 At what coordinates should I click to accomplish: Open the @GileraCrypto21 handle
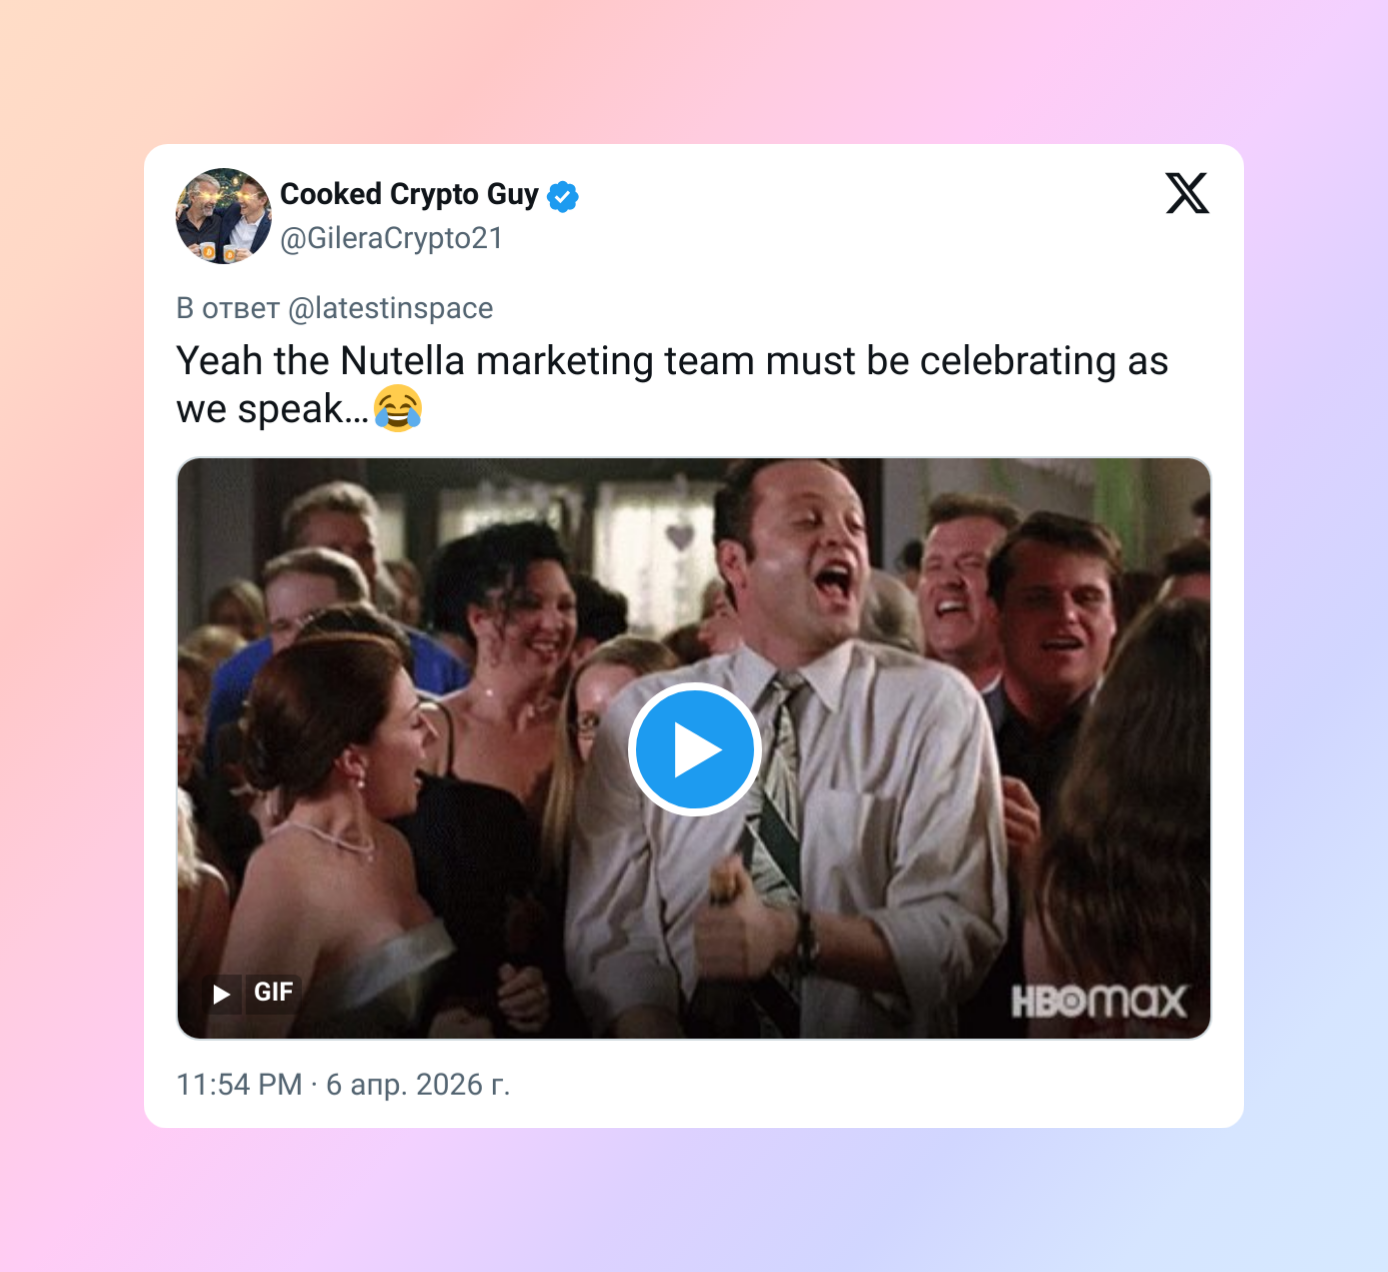coord(391,239)
